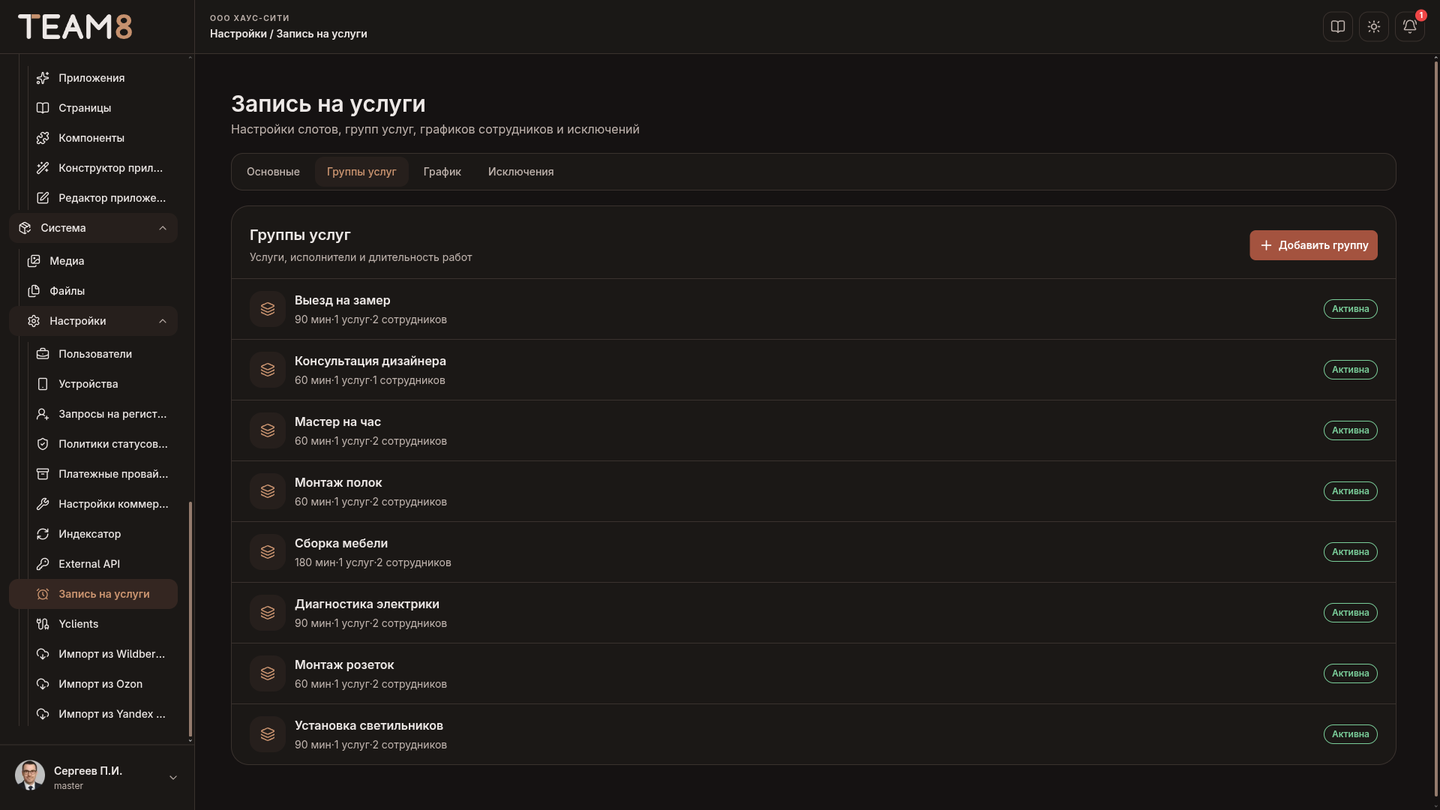
Task: Click the Активна badge for Выезд на замер
Action: [1350, 309]
